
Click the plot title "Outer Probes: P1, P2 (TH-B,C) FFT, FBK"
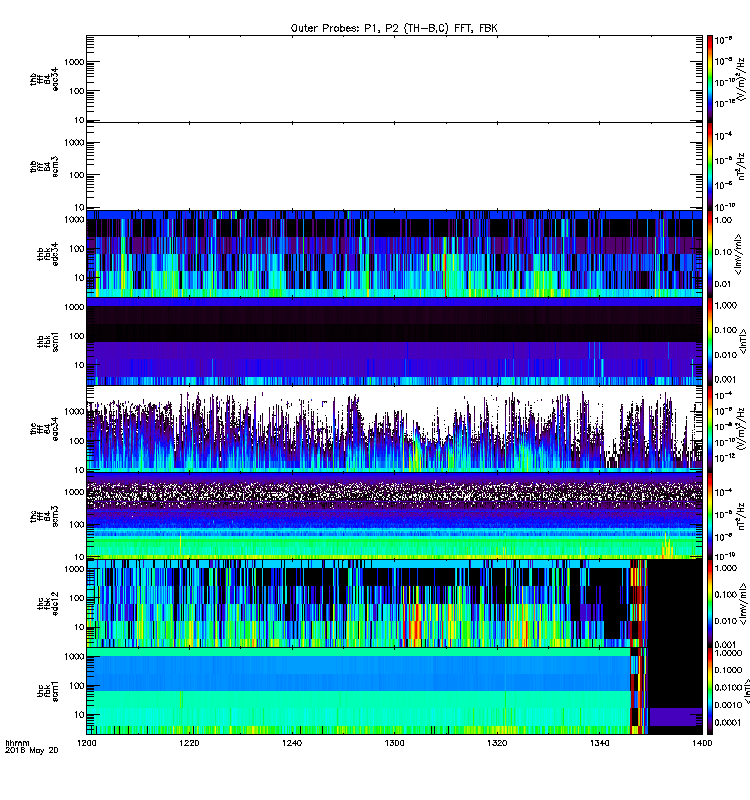point(394,28)
